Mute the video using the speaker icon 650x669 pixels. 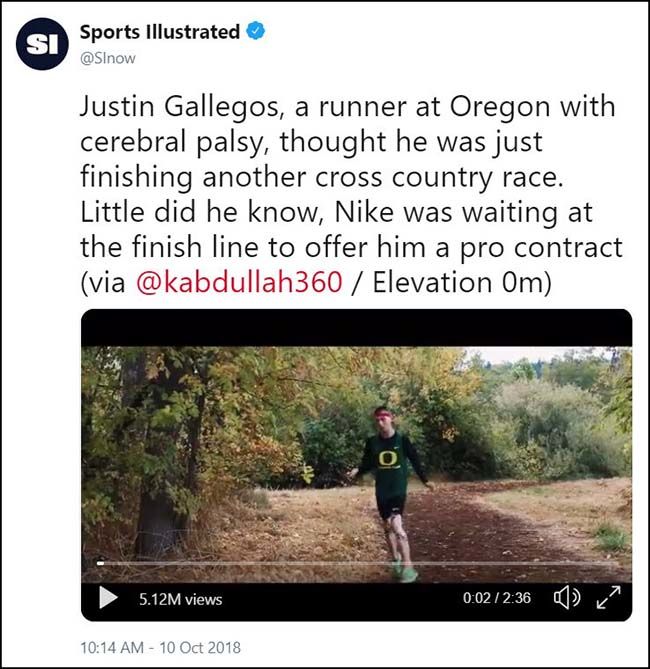coord(565,598)
